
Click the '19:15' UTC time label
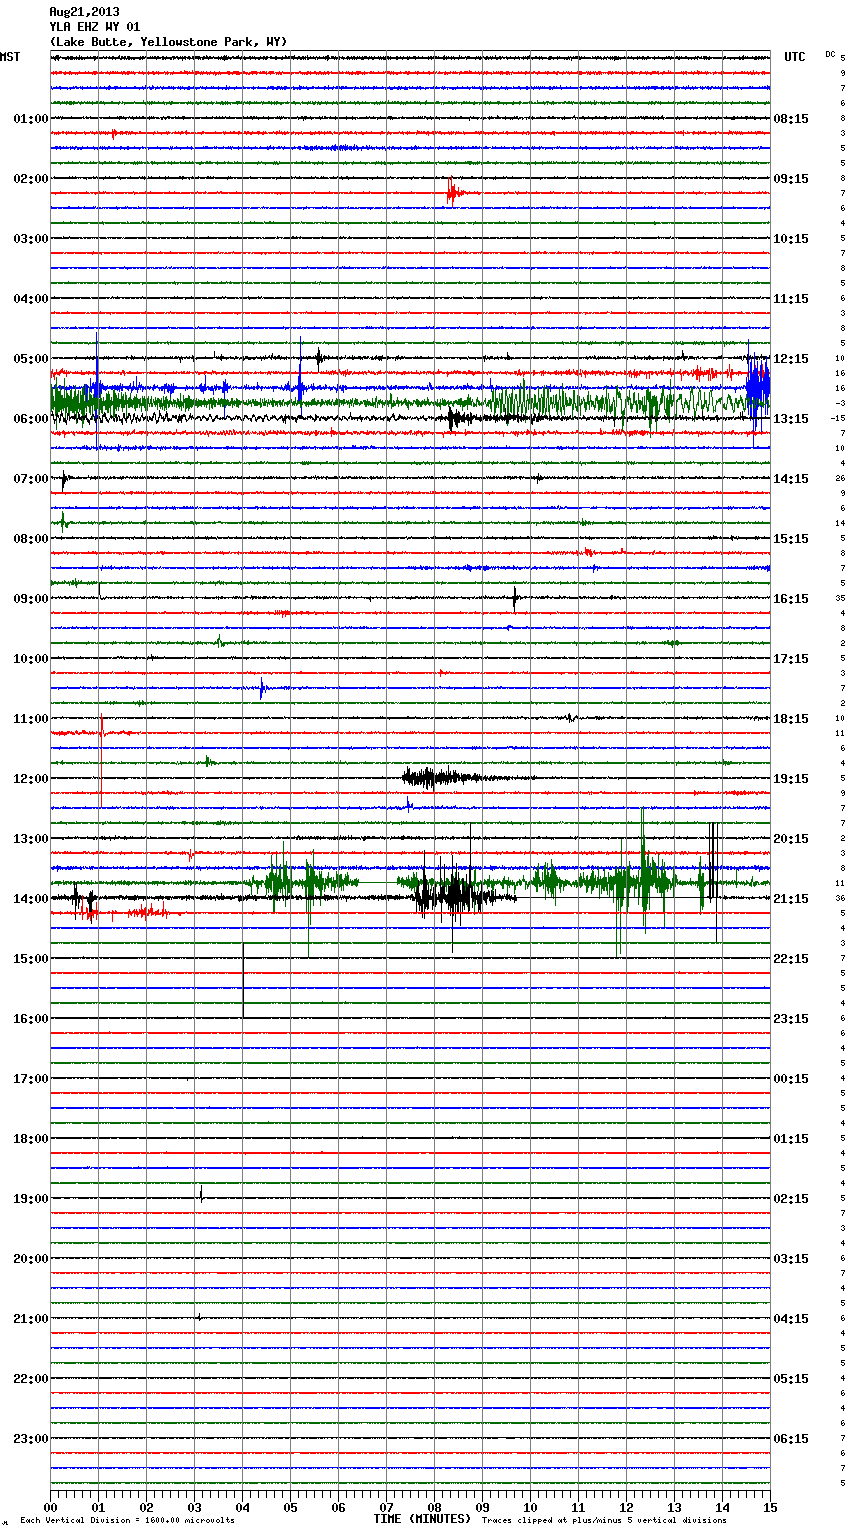pyautogui.click(x=791, y=779)
